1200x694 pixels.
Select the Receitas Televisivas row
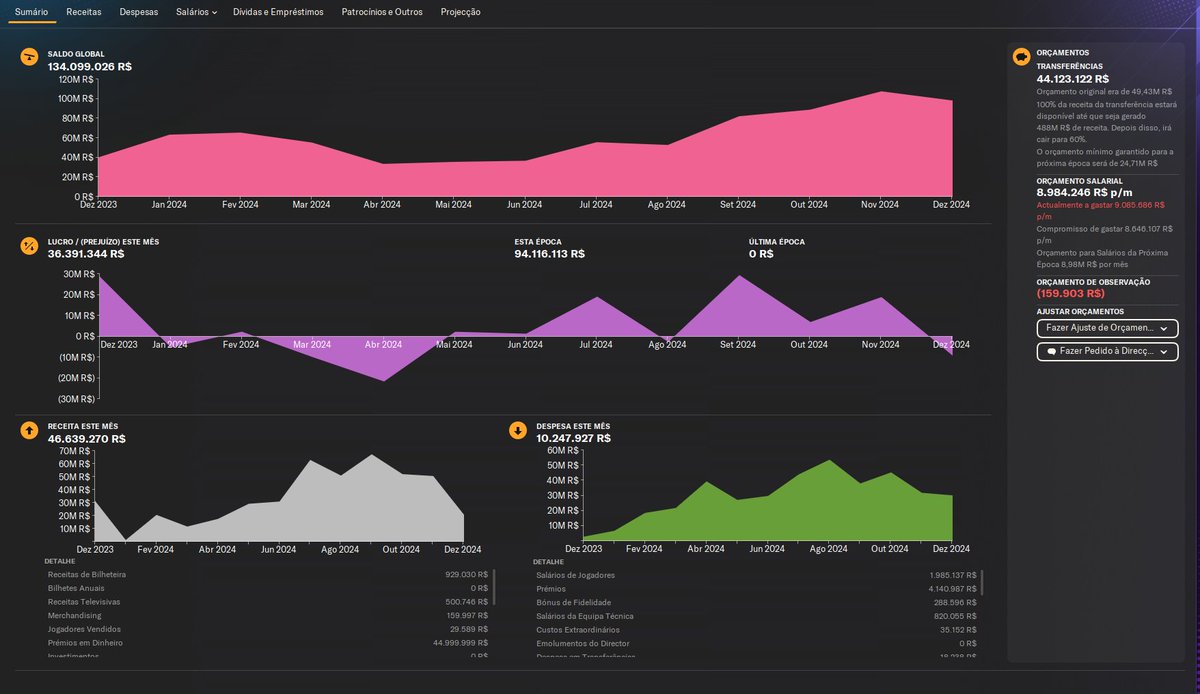(268, 602)
